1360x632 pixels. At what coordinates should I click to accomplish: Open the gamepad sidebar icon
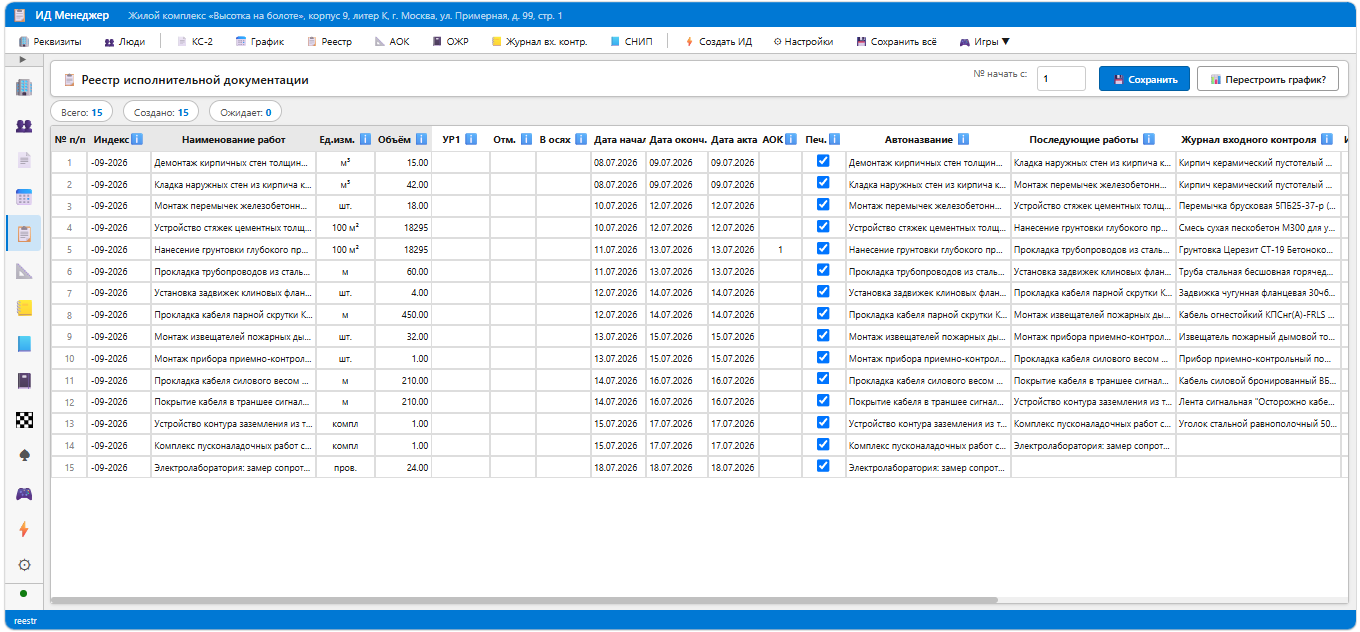click(x=24, y=492)
